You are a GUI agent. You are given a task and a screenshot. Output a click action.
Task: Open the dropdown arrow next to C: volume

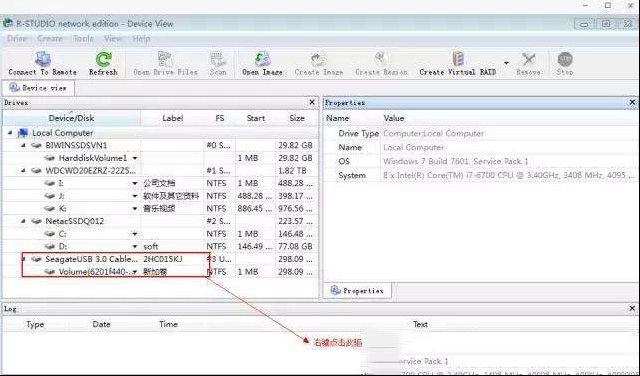pyautogui.click(x=134, y=234)
